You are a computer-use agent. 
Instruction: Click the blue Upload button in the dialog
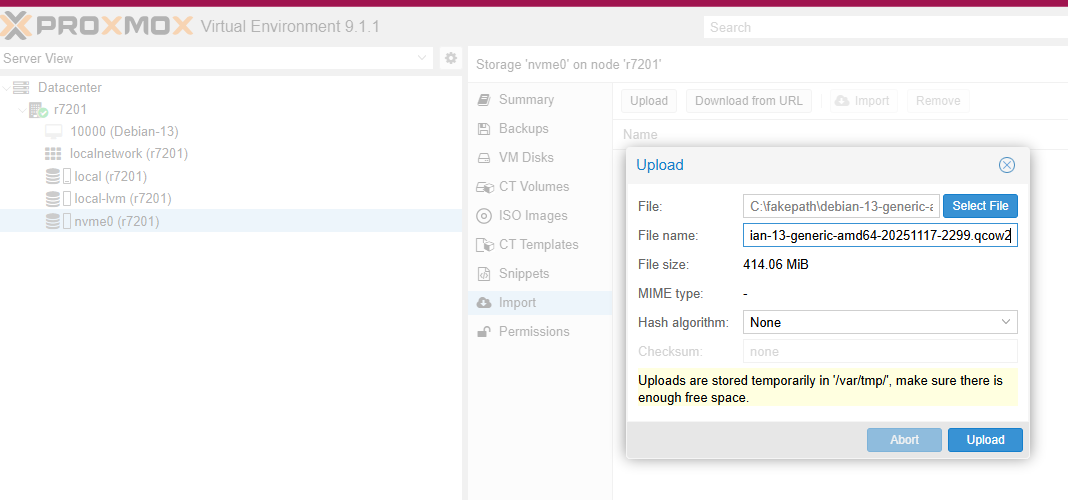(985, 440)
